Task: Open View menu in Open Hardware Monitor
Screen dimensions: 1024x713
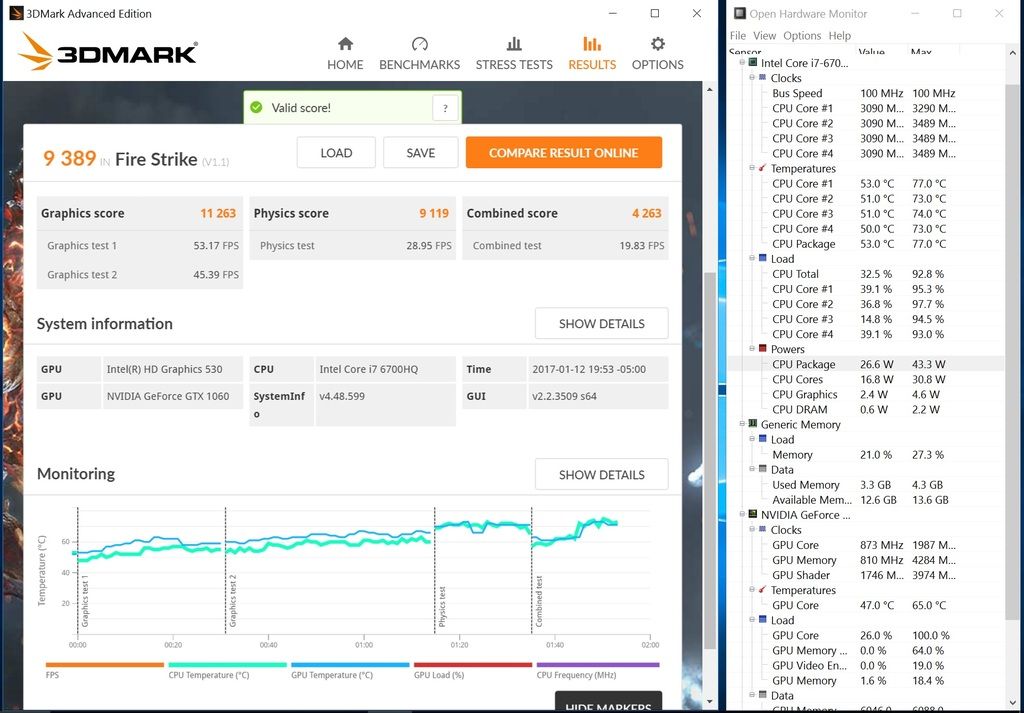Action: pyautogui.click(x=764, y=35)
